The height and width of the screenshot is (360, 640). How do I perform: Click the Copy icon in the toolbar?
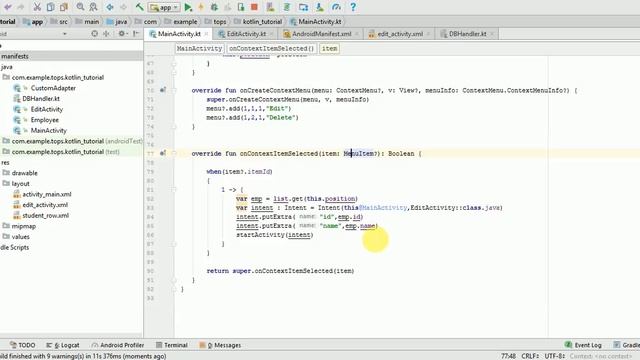pos(51,7)
